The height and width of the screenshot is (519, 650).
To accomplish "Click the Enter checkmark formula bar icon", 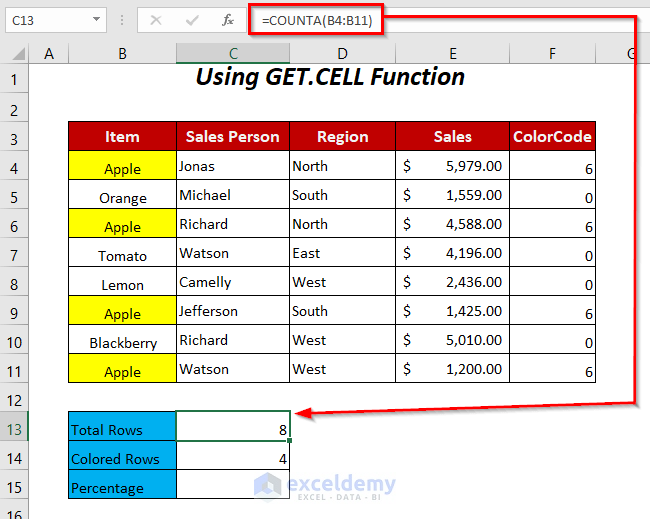I will [192, 20].
